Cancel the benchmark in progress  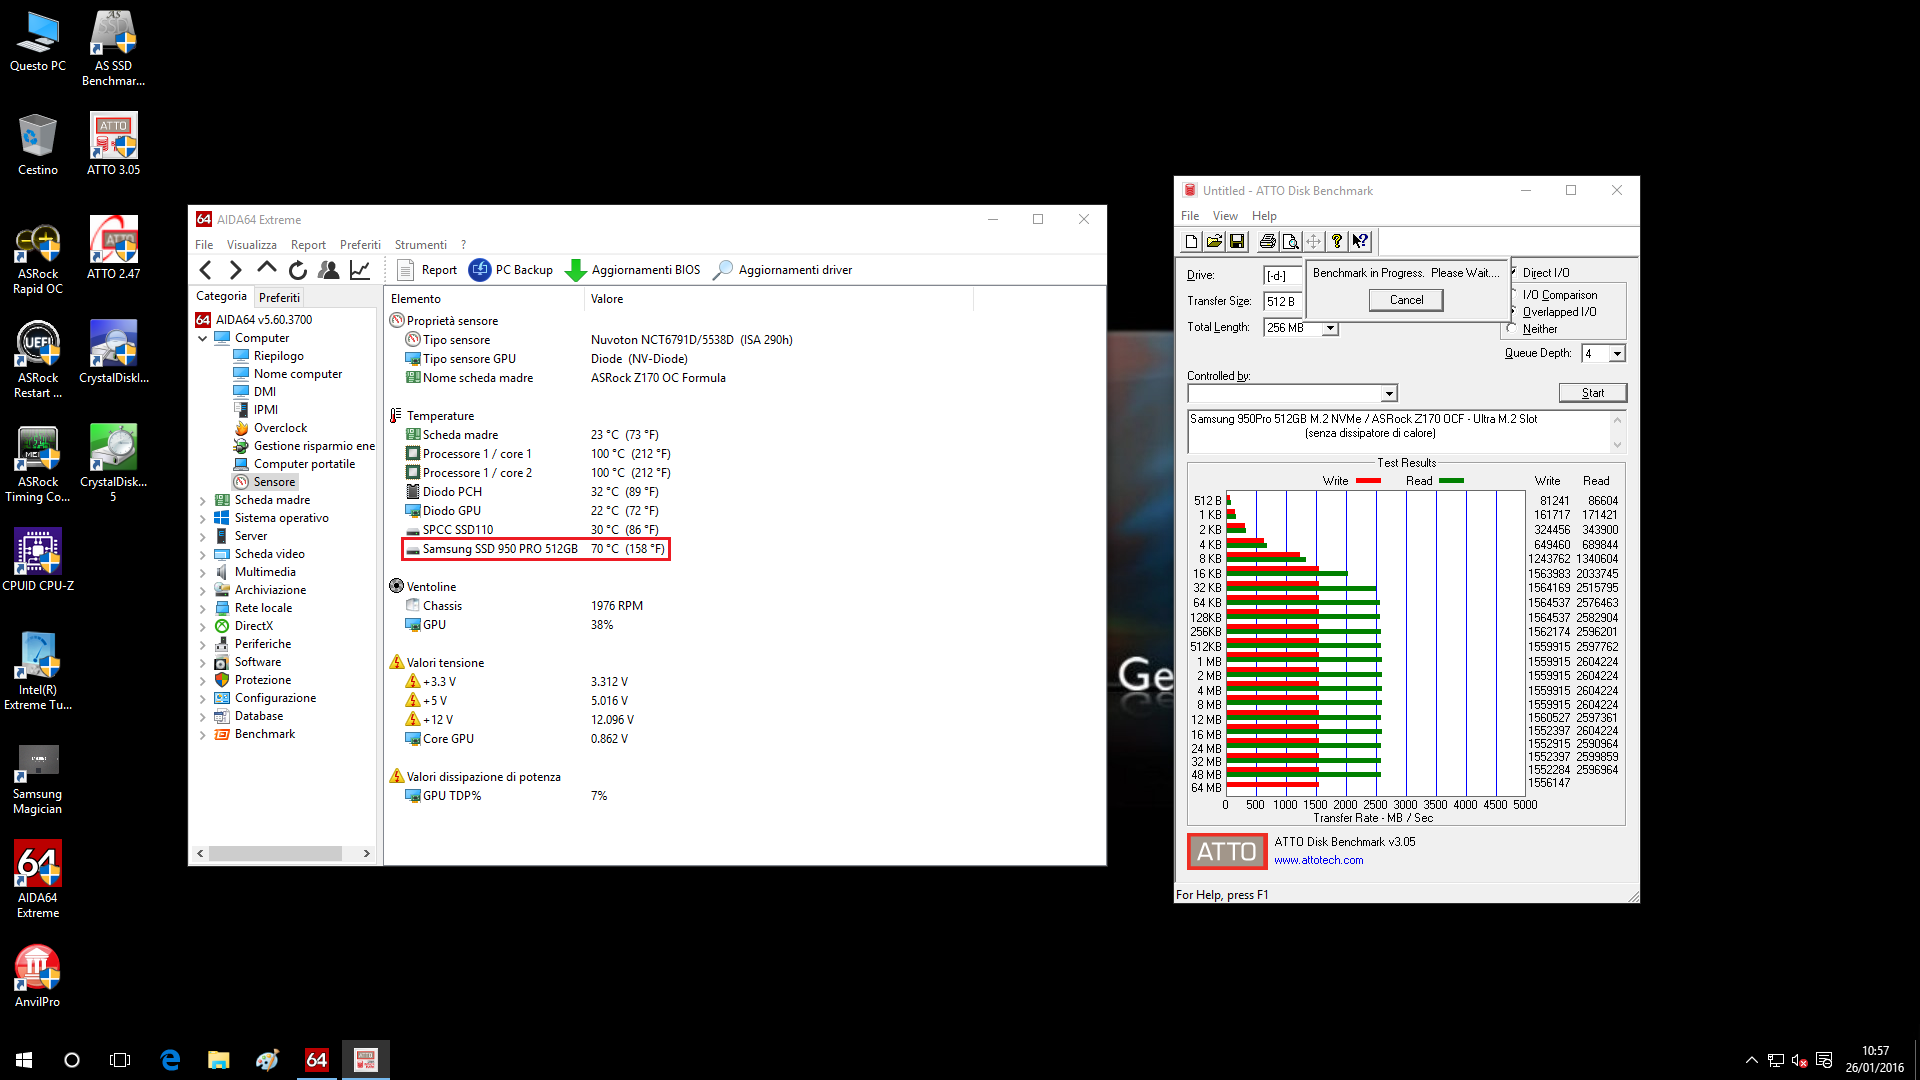point(1406,300)
